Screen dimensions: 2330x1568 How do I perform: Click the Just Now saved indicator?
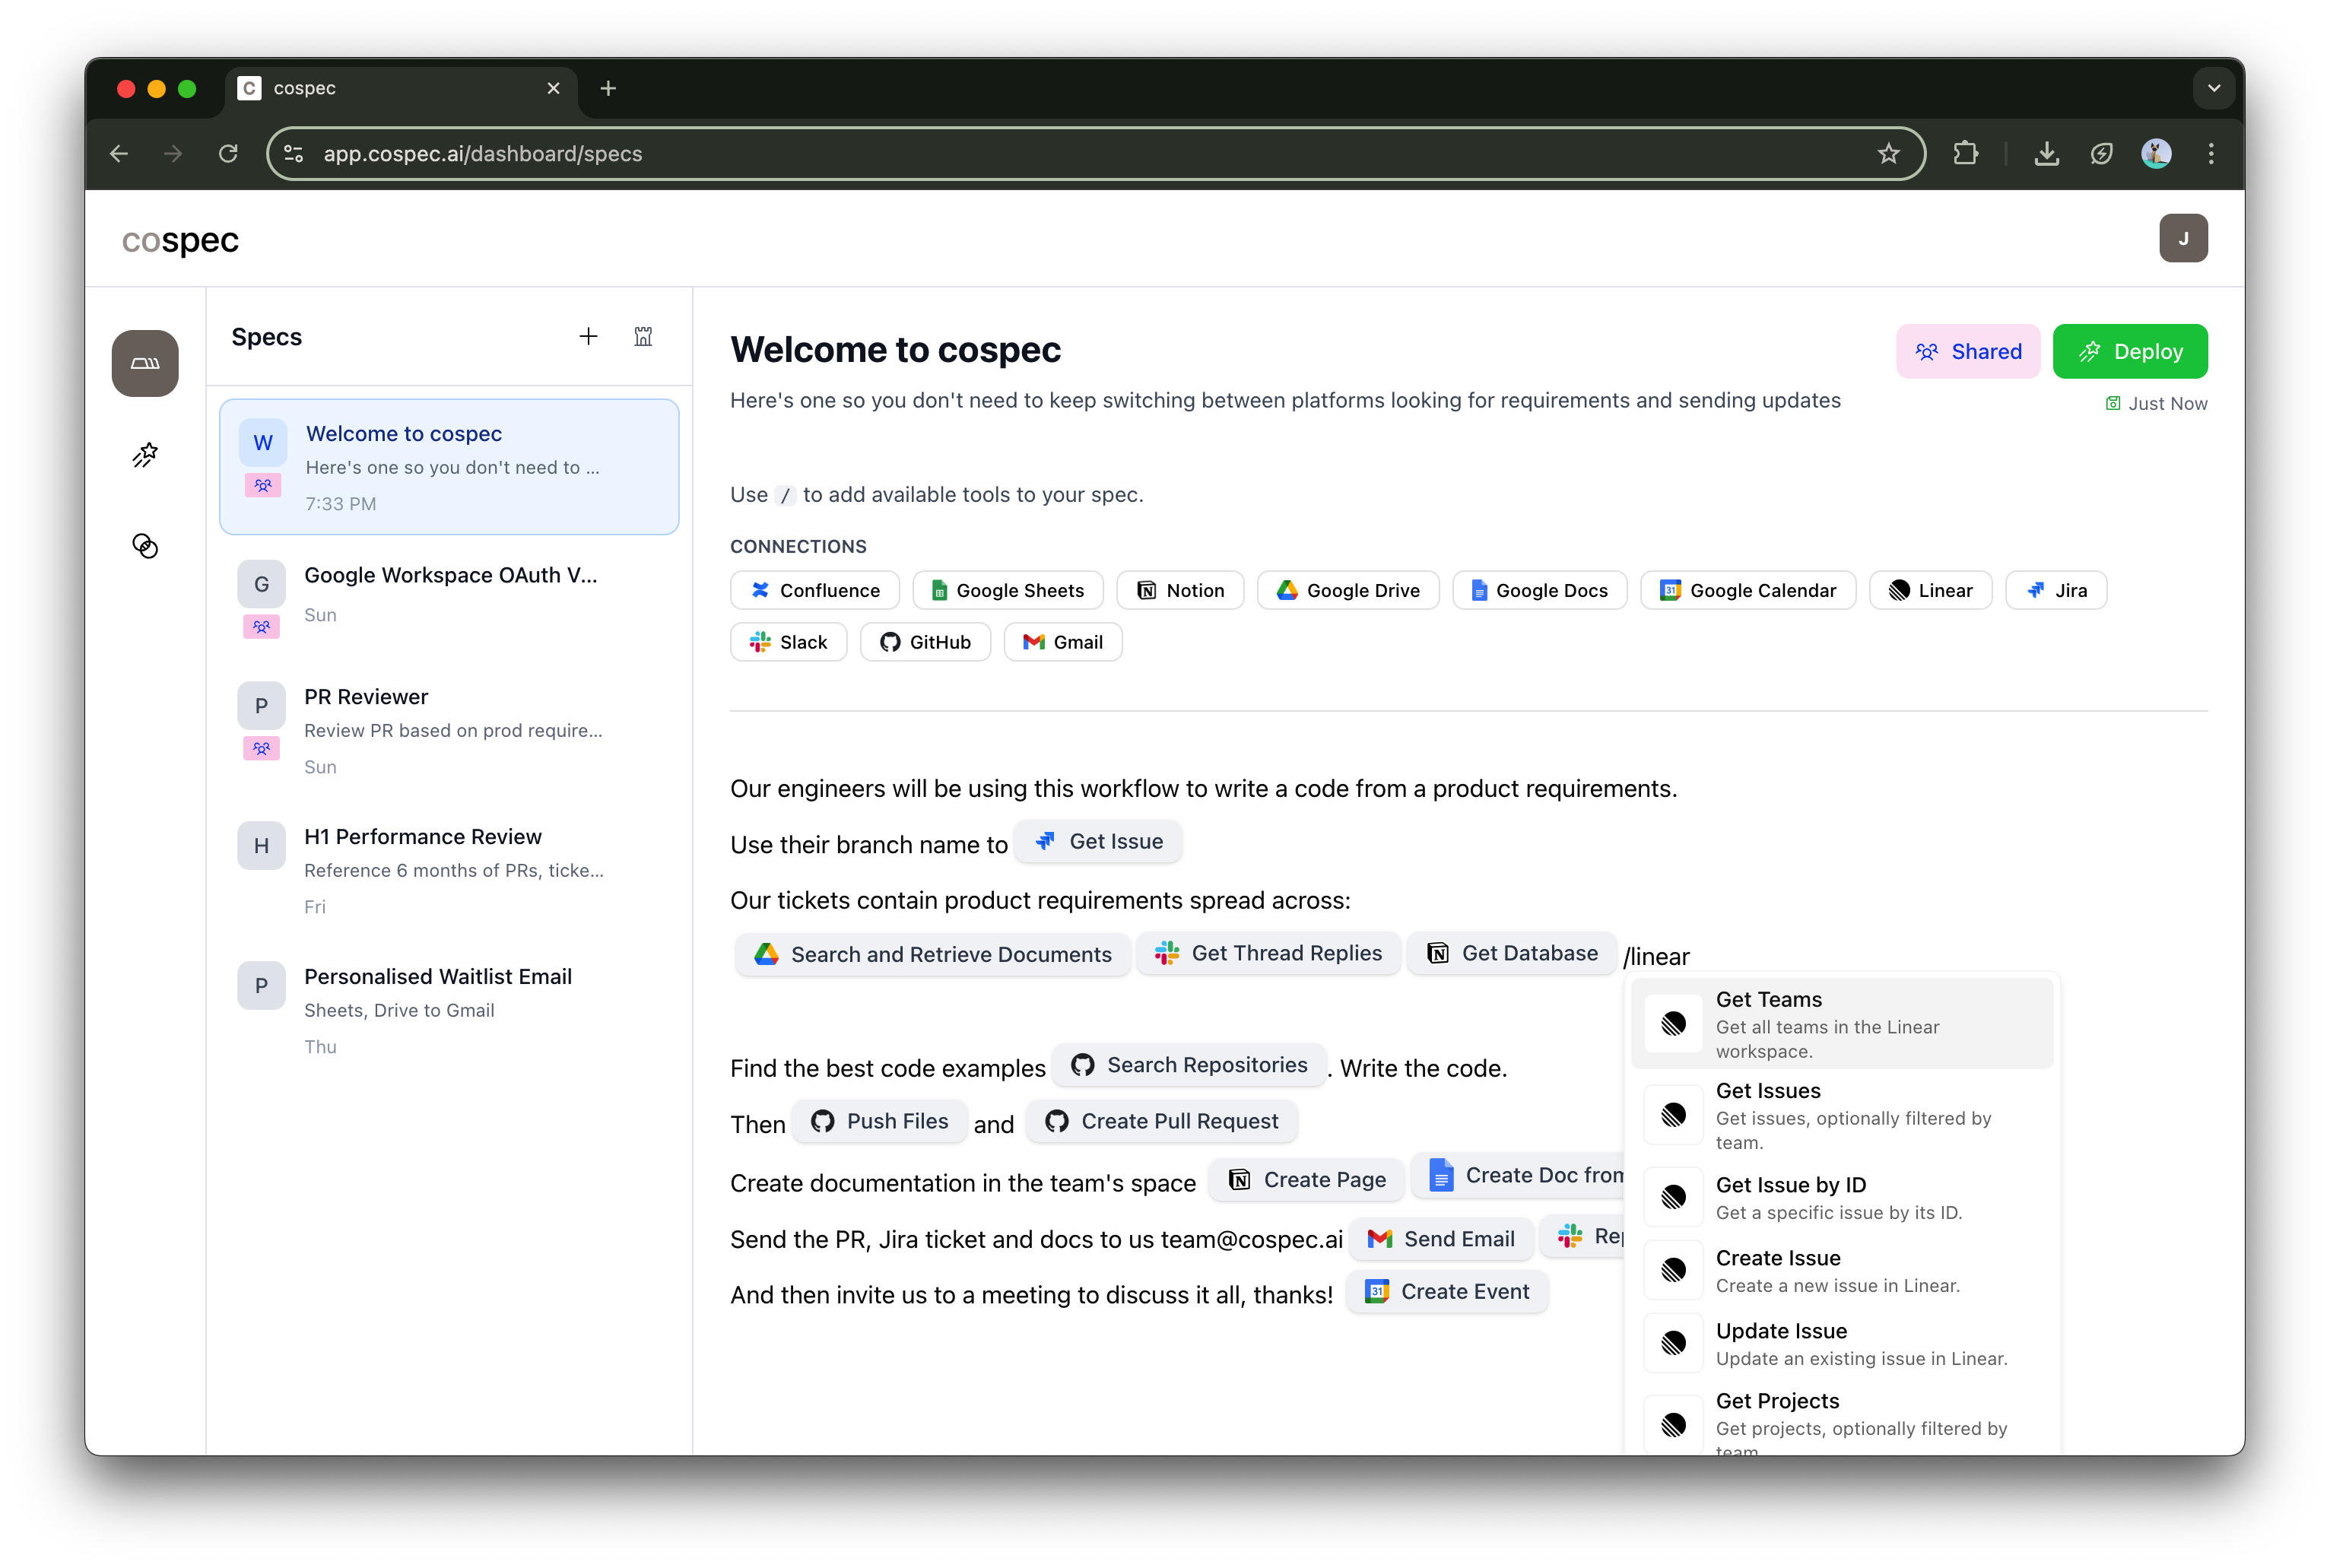pos(2156,403)
